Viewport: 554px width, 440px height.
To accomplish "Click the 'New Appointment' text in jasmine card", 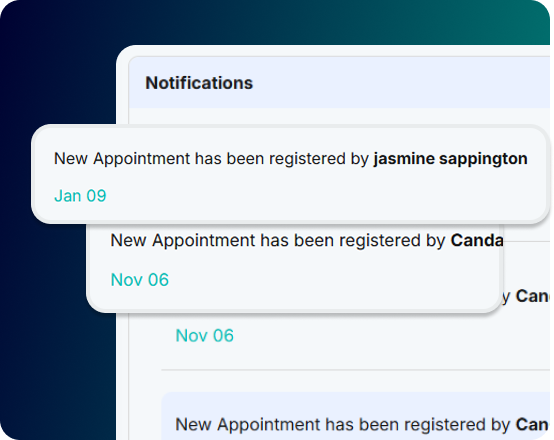I will (x=122, y=158).
